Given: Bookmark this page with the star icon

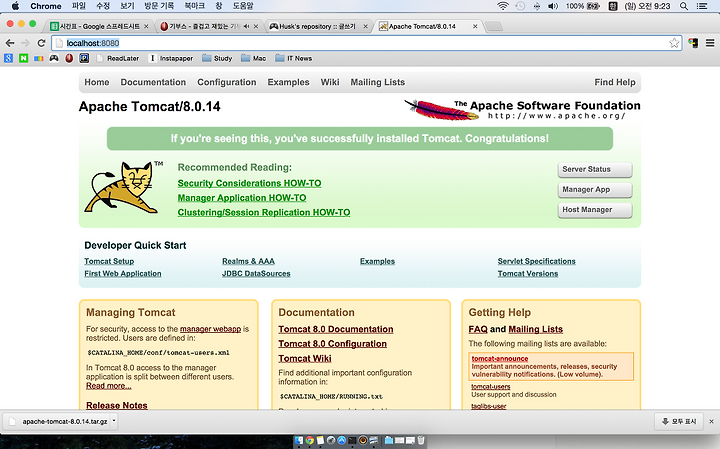Looking at the screenshot, I should (674, 43).
